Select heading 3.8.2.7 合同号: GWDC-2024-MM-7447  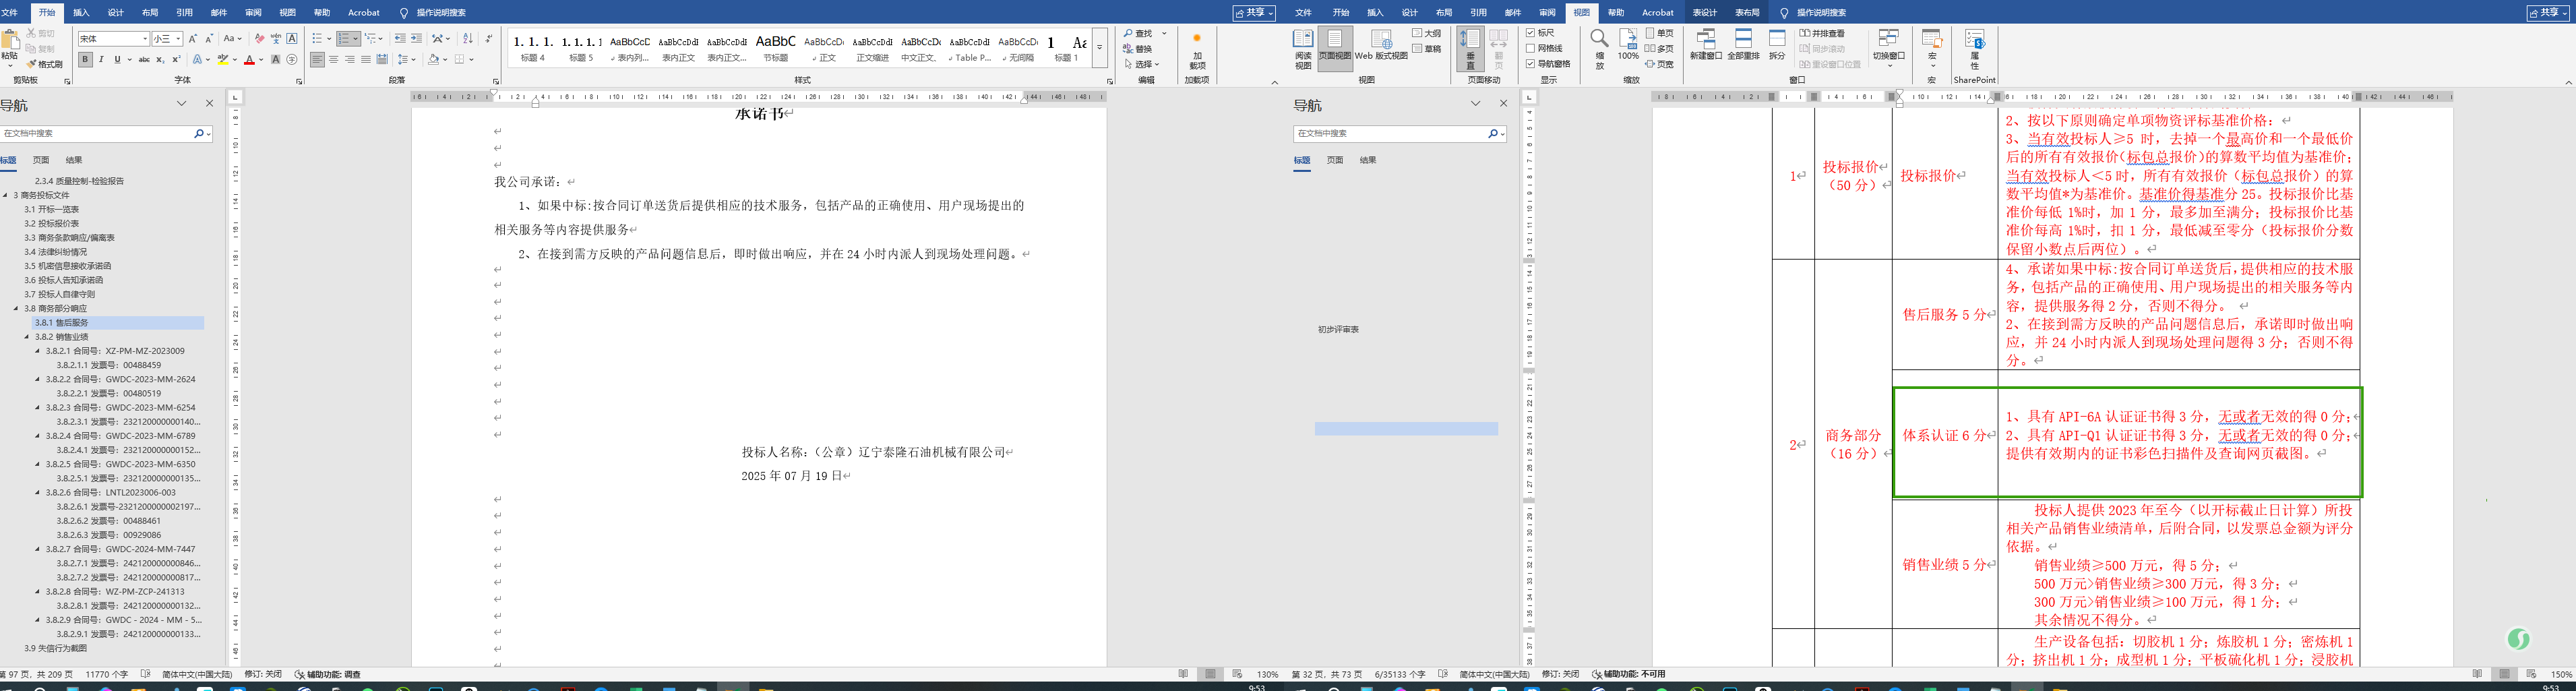coord(120,549)
